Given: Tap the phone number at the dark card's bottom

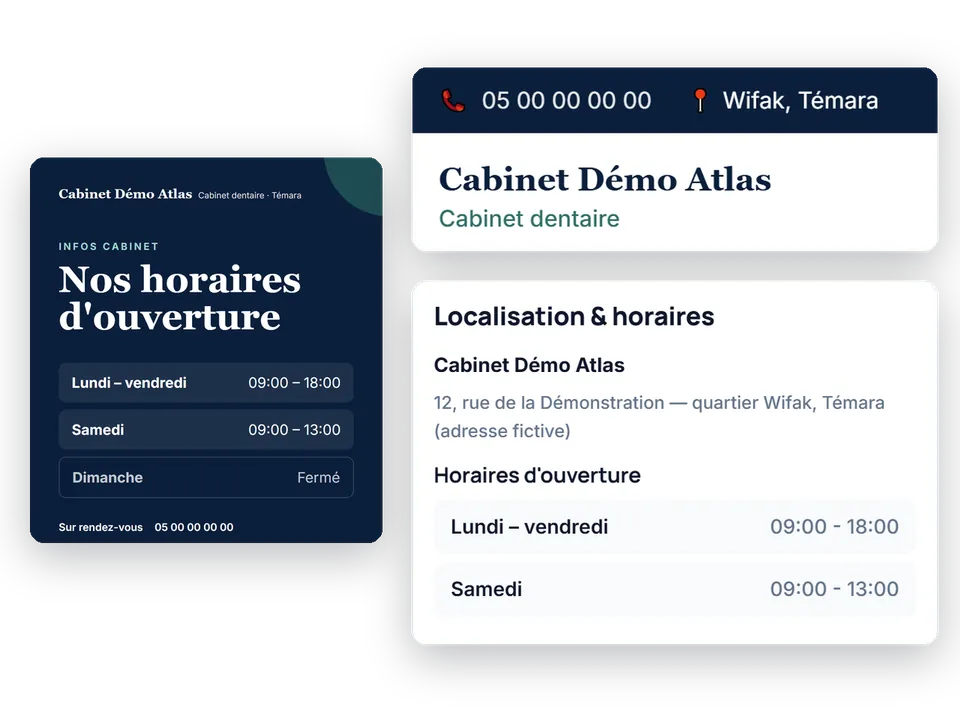Looking at the screenshot, I should coord(193,527).
